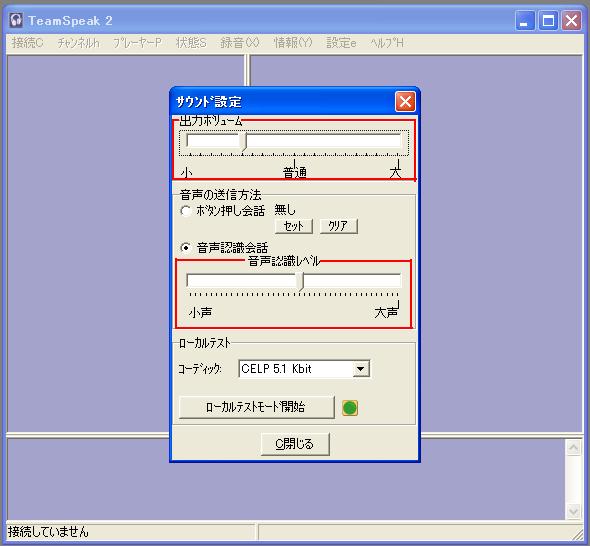The height and width of the screenshot is (546, 590).
Task: Click the C閉じる button
Action: (295, 444)
